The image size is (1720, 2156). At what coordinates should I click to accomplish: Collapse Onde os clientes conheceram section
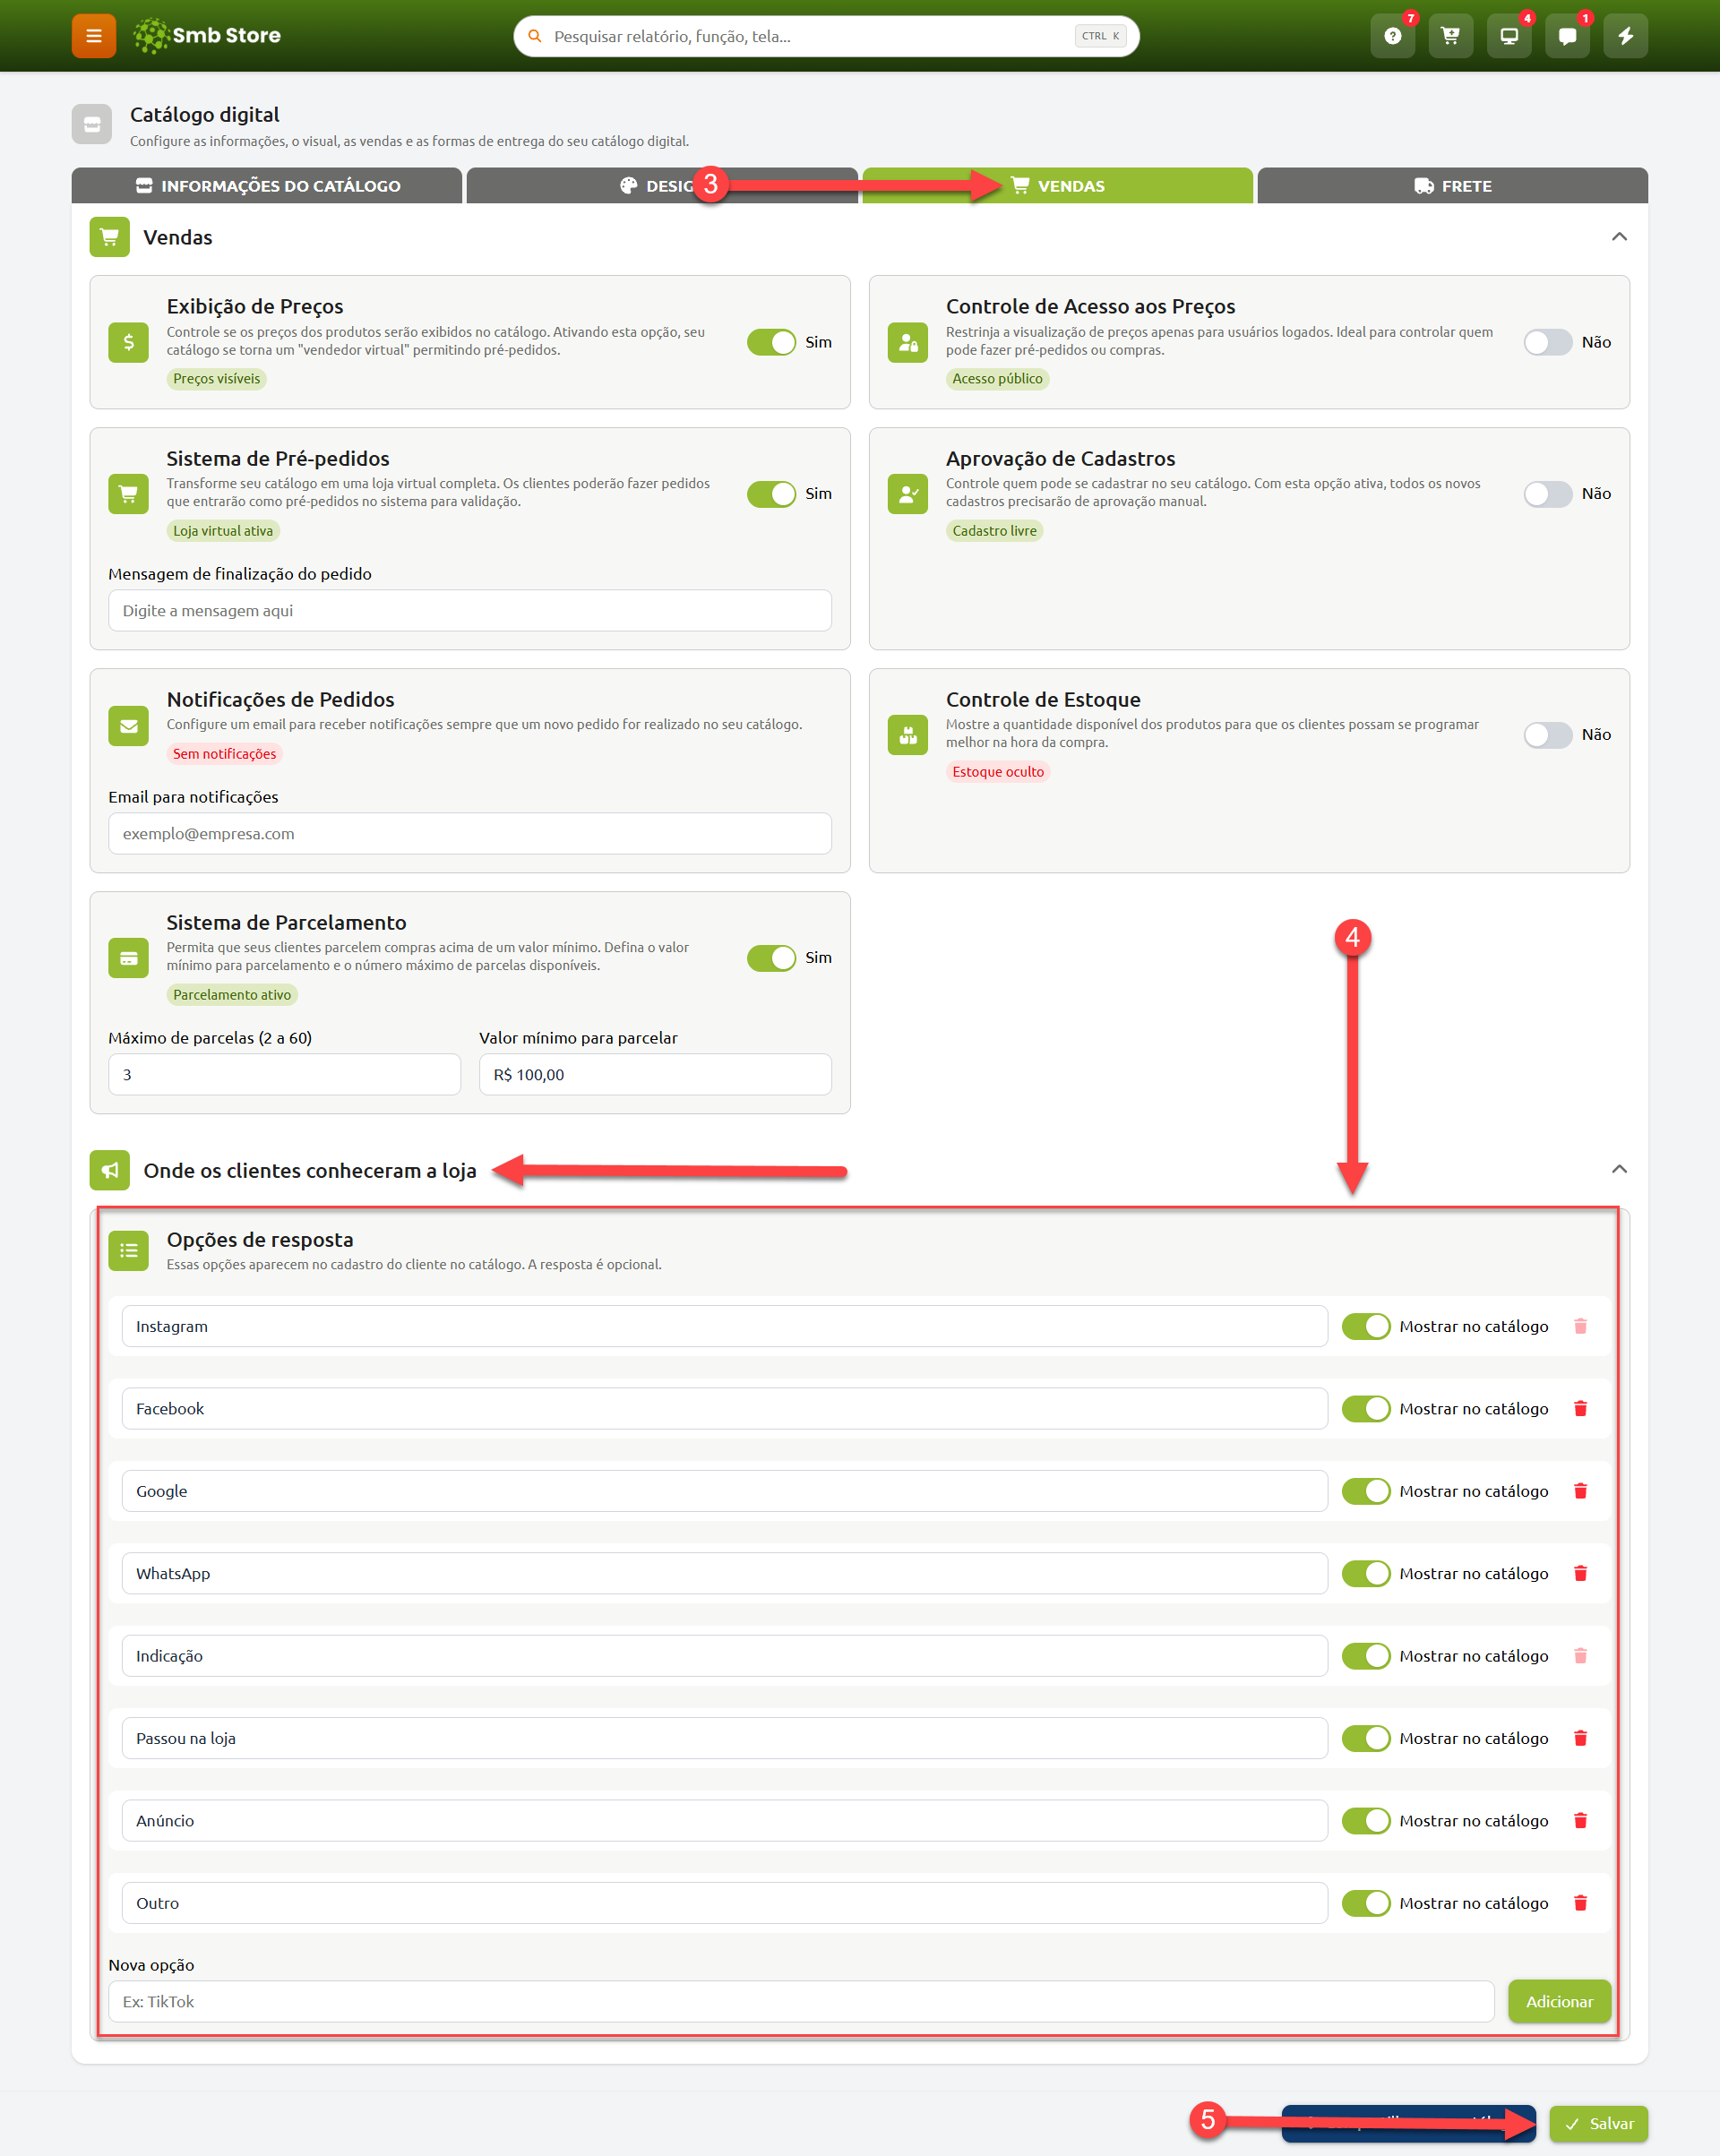click(1619, 1169)
